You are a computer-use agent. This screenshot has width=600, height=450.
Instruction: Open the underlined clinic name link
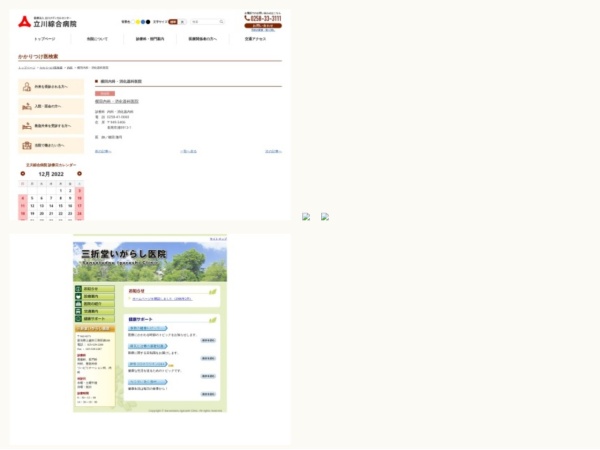point(117,101)
